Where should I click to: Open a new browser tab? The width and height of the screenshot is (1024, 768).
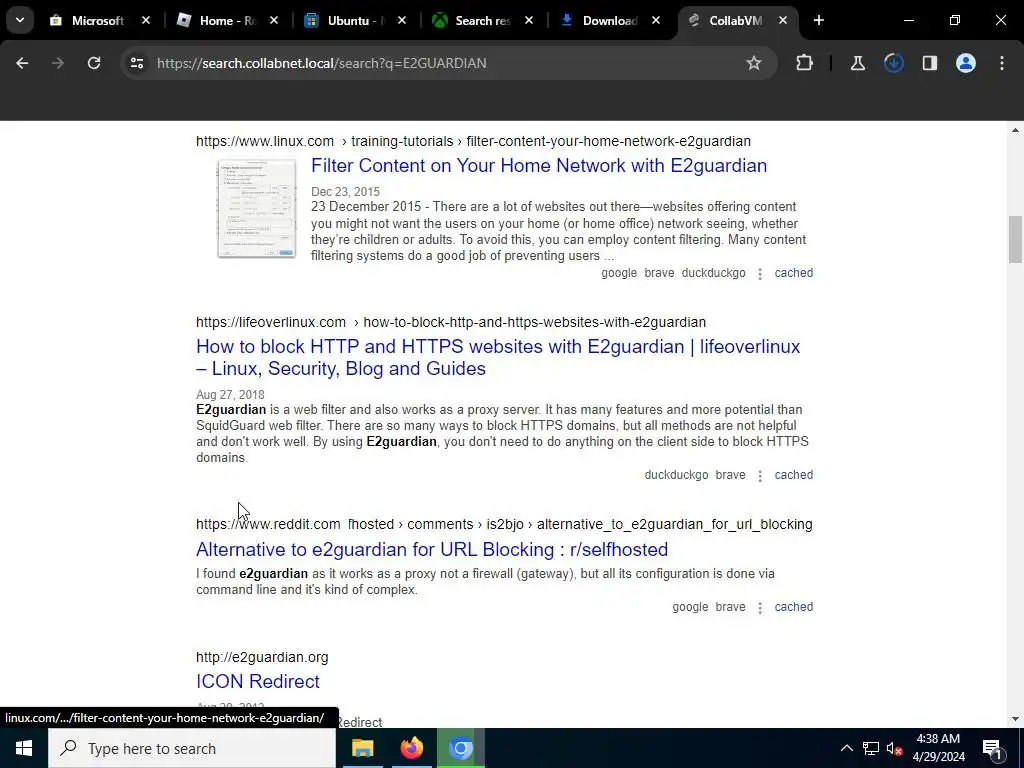point(818,20)
